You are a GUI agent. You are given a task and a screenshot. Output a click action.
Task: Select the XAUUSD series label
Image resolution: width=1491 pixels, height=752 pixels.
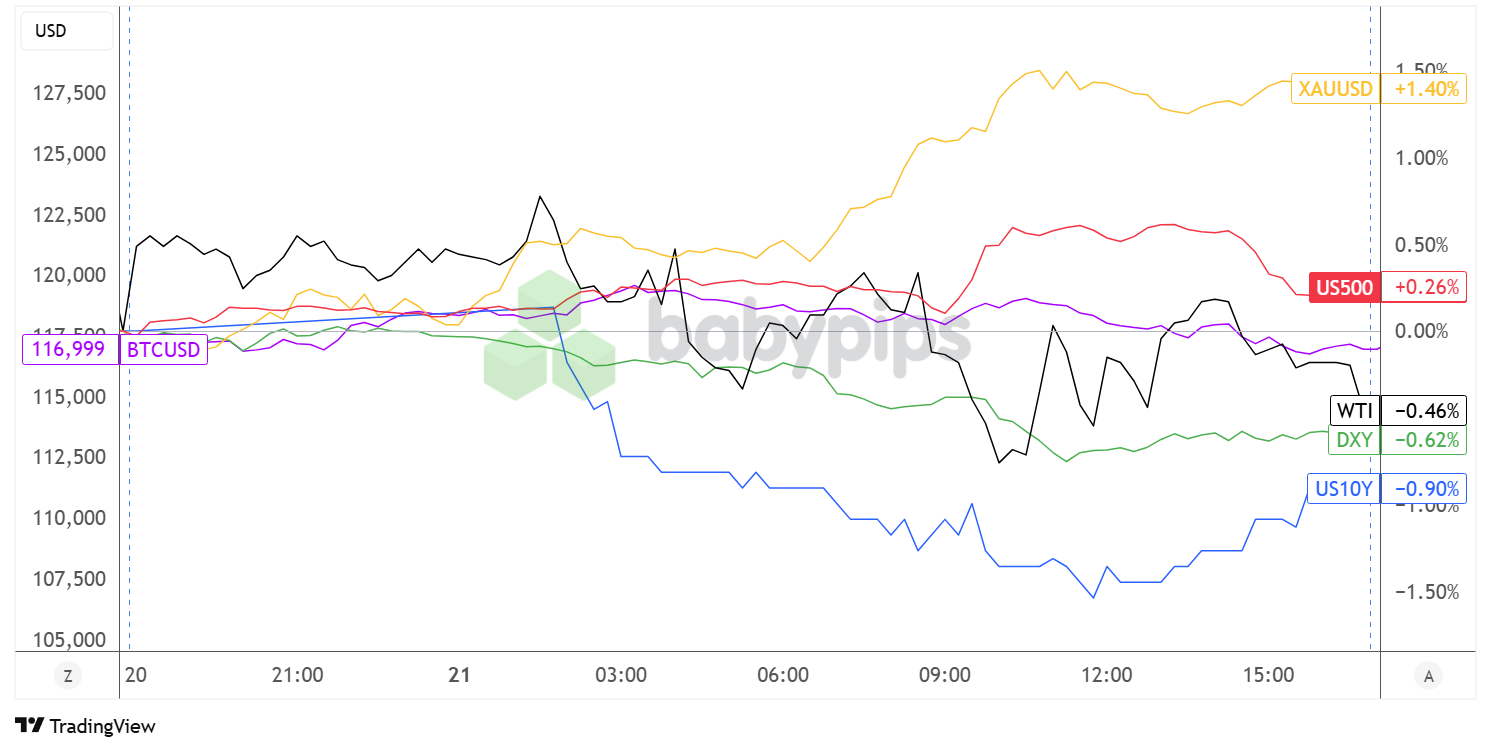coord(1335,89)
